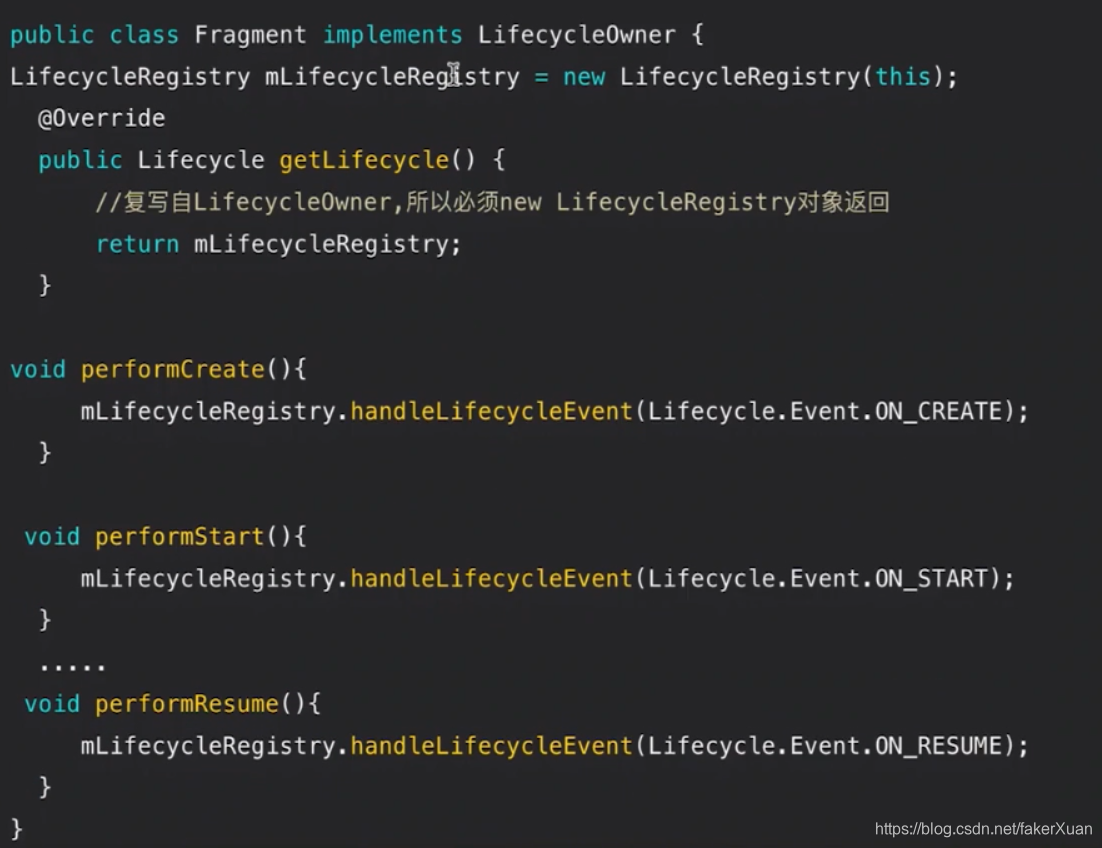The image size is (1102, 848).
Task: Click the "@Override" annotation
Action: click(102, 118)
